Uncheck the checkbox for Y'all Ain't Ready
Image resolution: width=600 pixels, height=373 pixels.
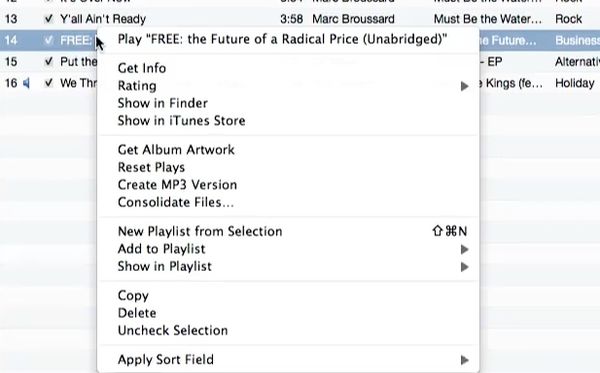click(49, 18)
